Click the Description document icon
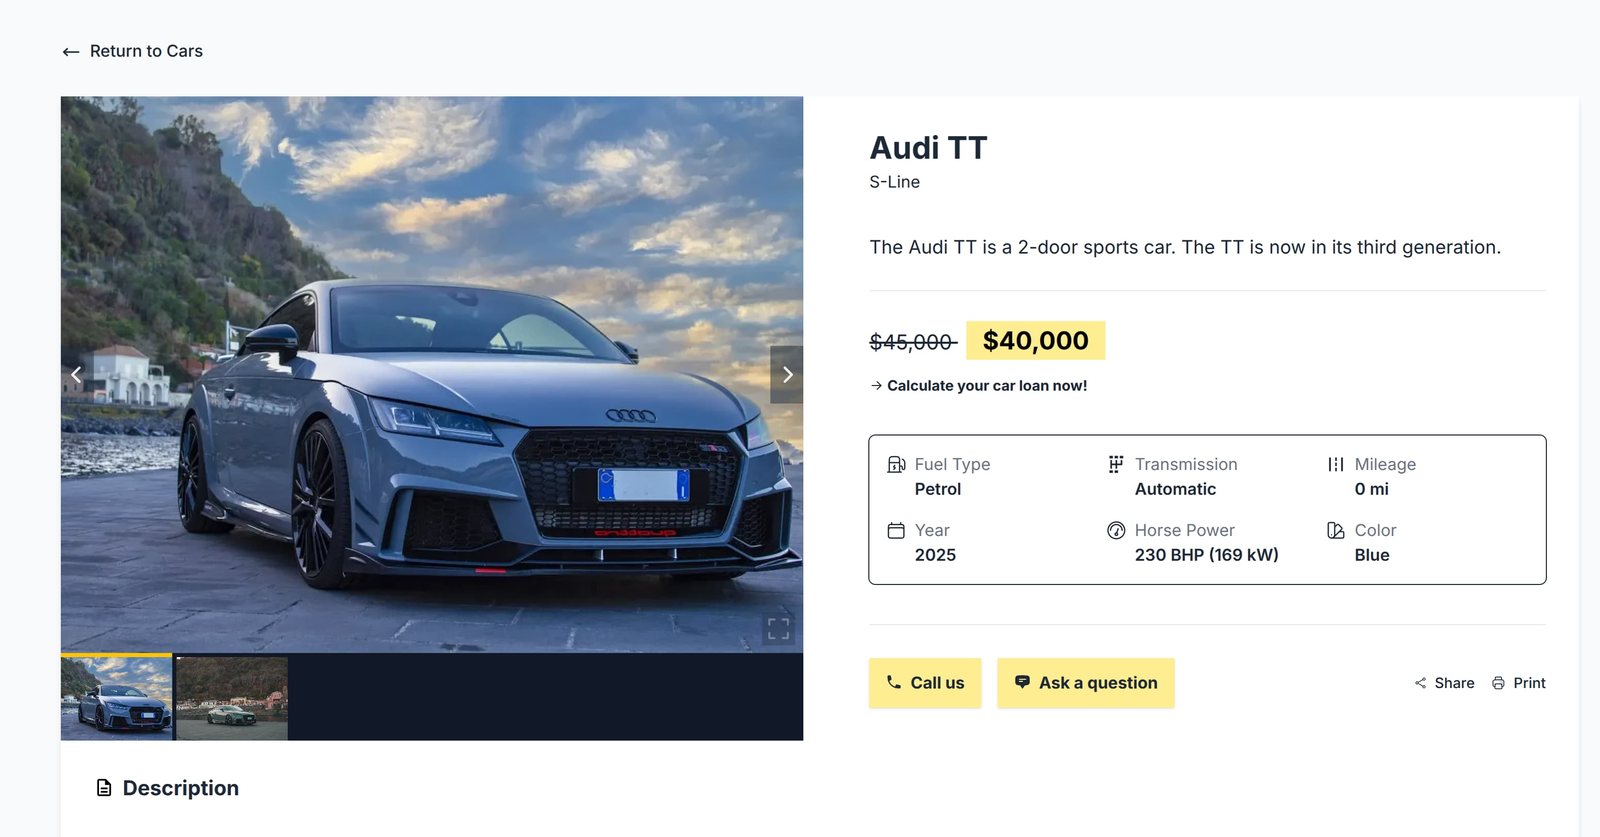This screenshot has width=1600, height=837. [x=104, y=788]
